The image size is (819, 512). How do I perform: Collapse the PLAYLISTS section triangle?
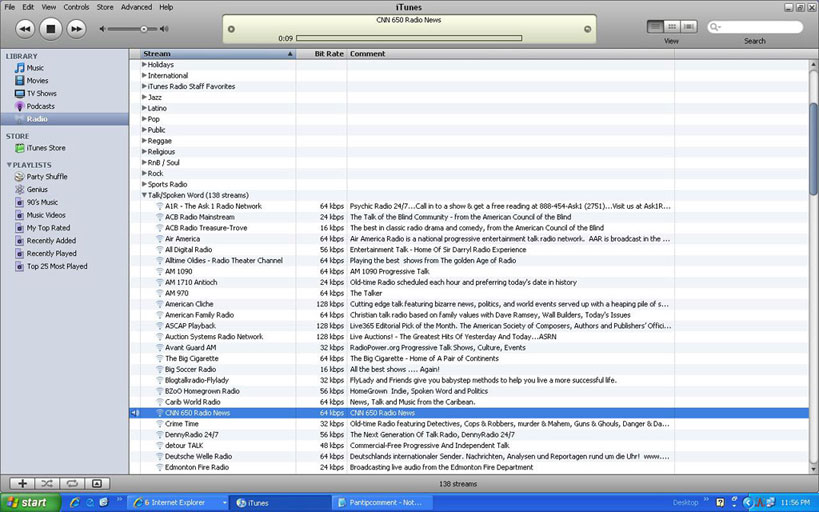(x=9, y=165)
